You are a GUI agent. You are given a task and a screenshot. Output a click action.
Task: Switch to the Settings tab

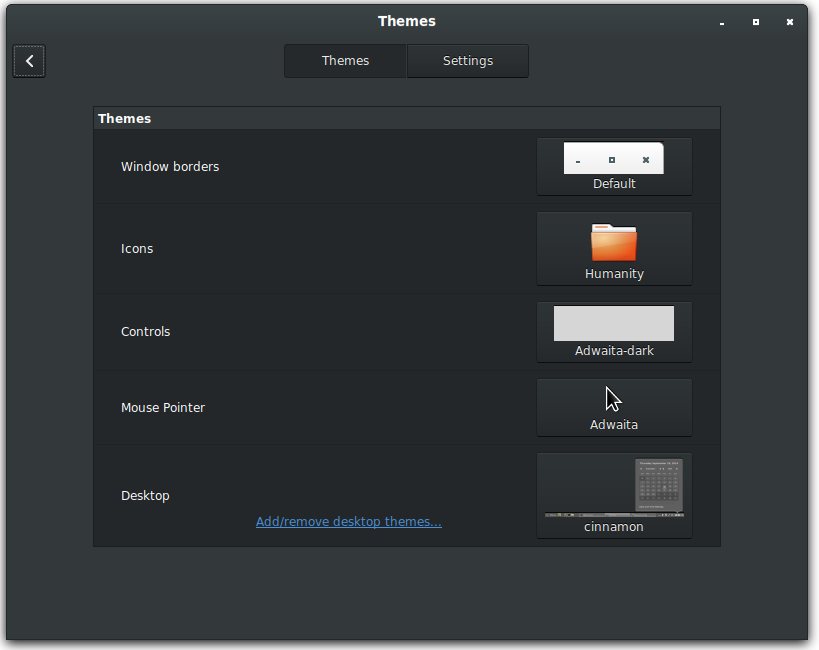coord(467,60)
